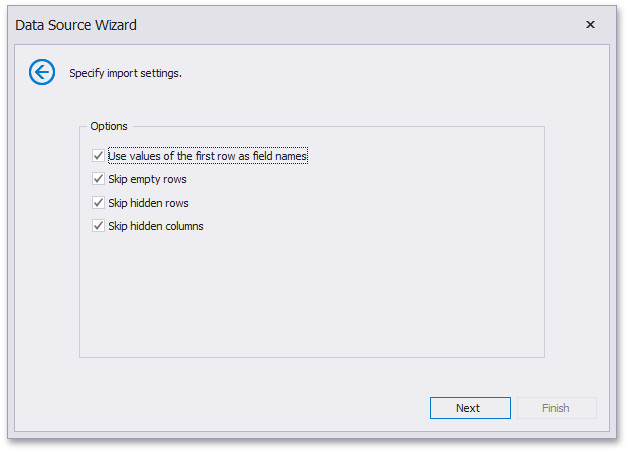Click the 'Skip empty rows' label text
This screenshot has width=630, height=454.
click(x=147, y=179)
